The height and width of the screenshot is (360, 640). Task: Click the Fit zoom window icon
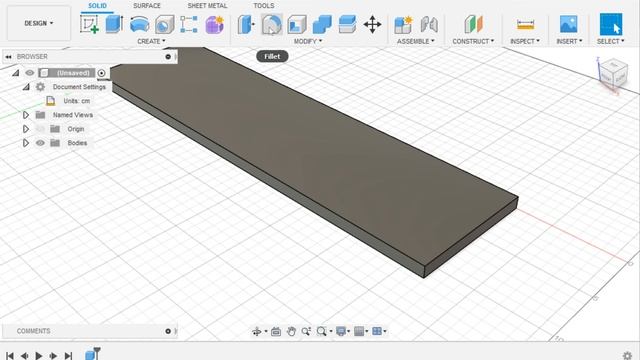point(322,331)
